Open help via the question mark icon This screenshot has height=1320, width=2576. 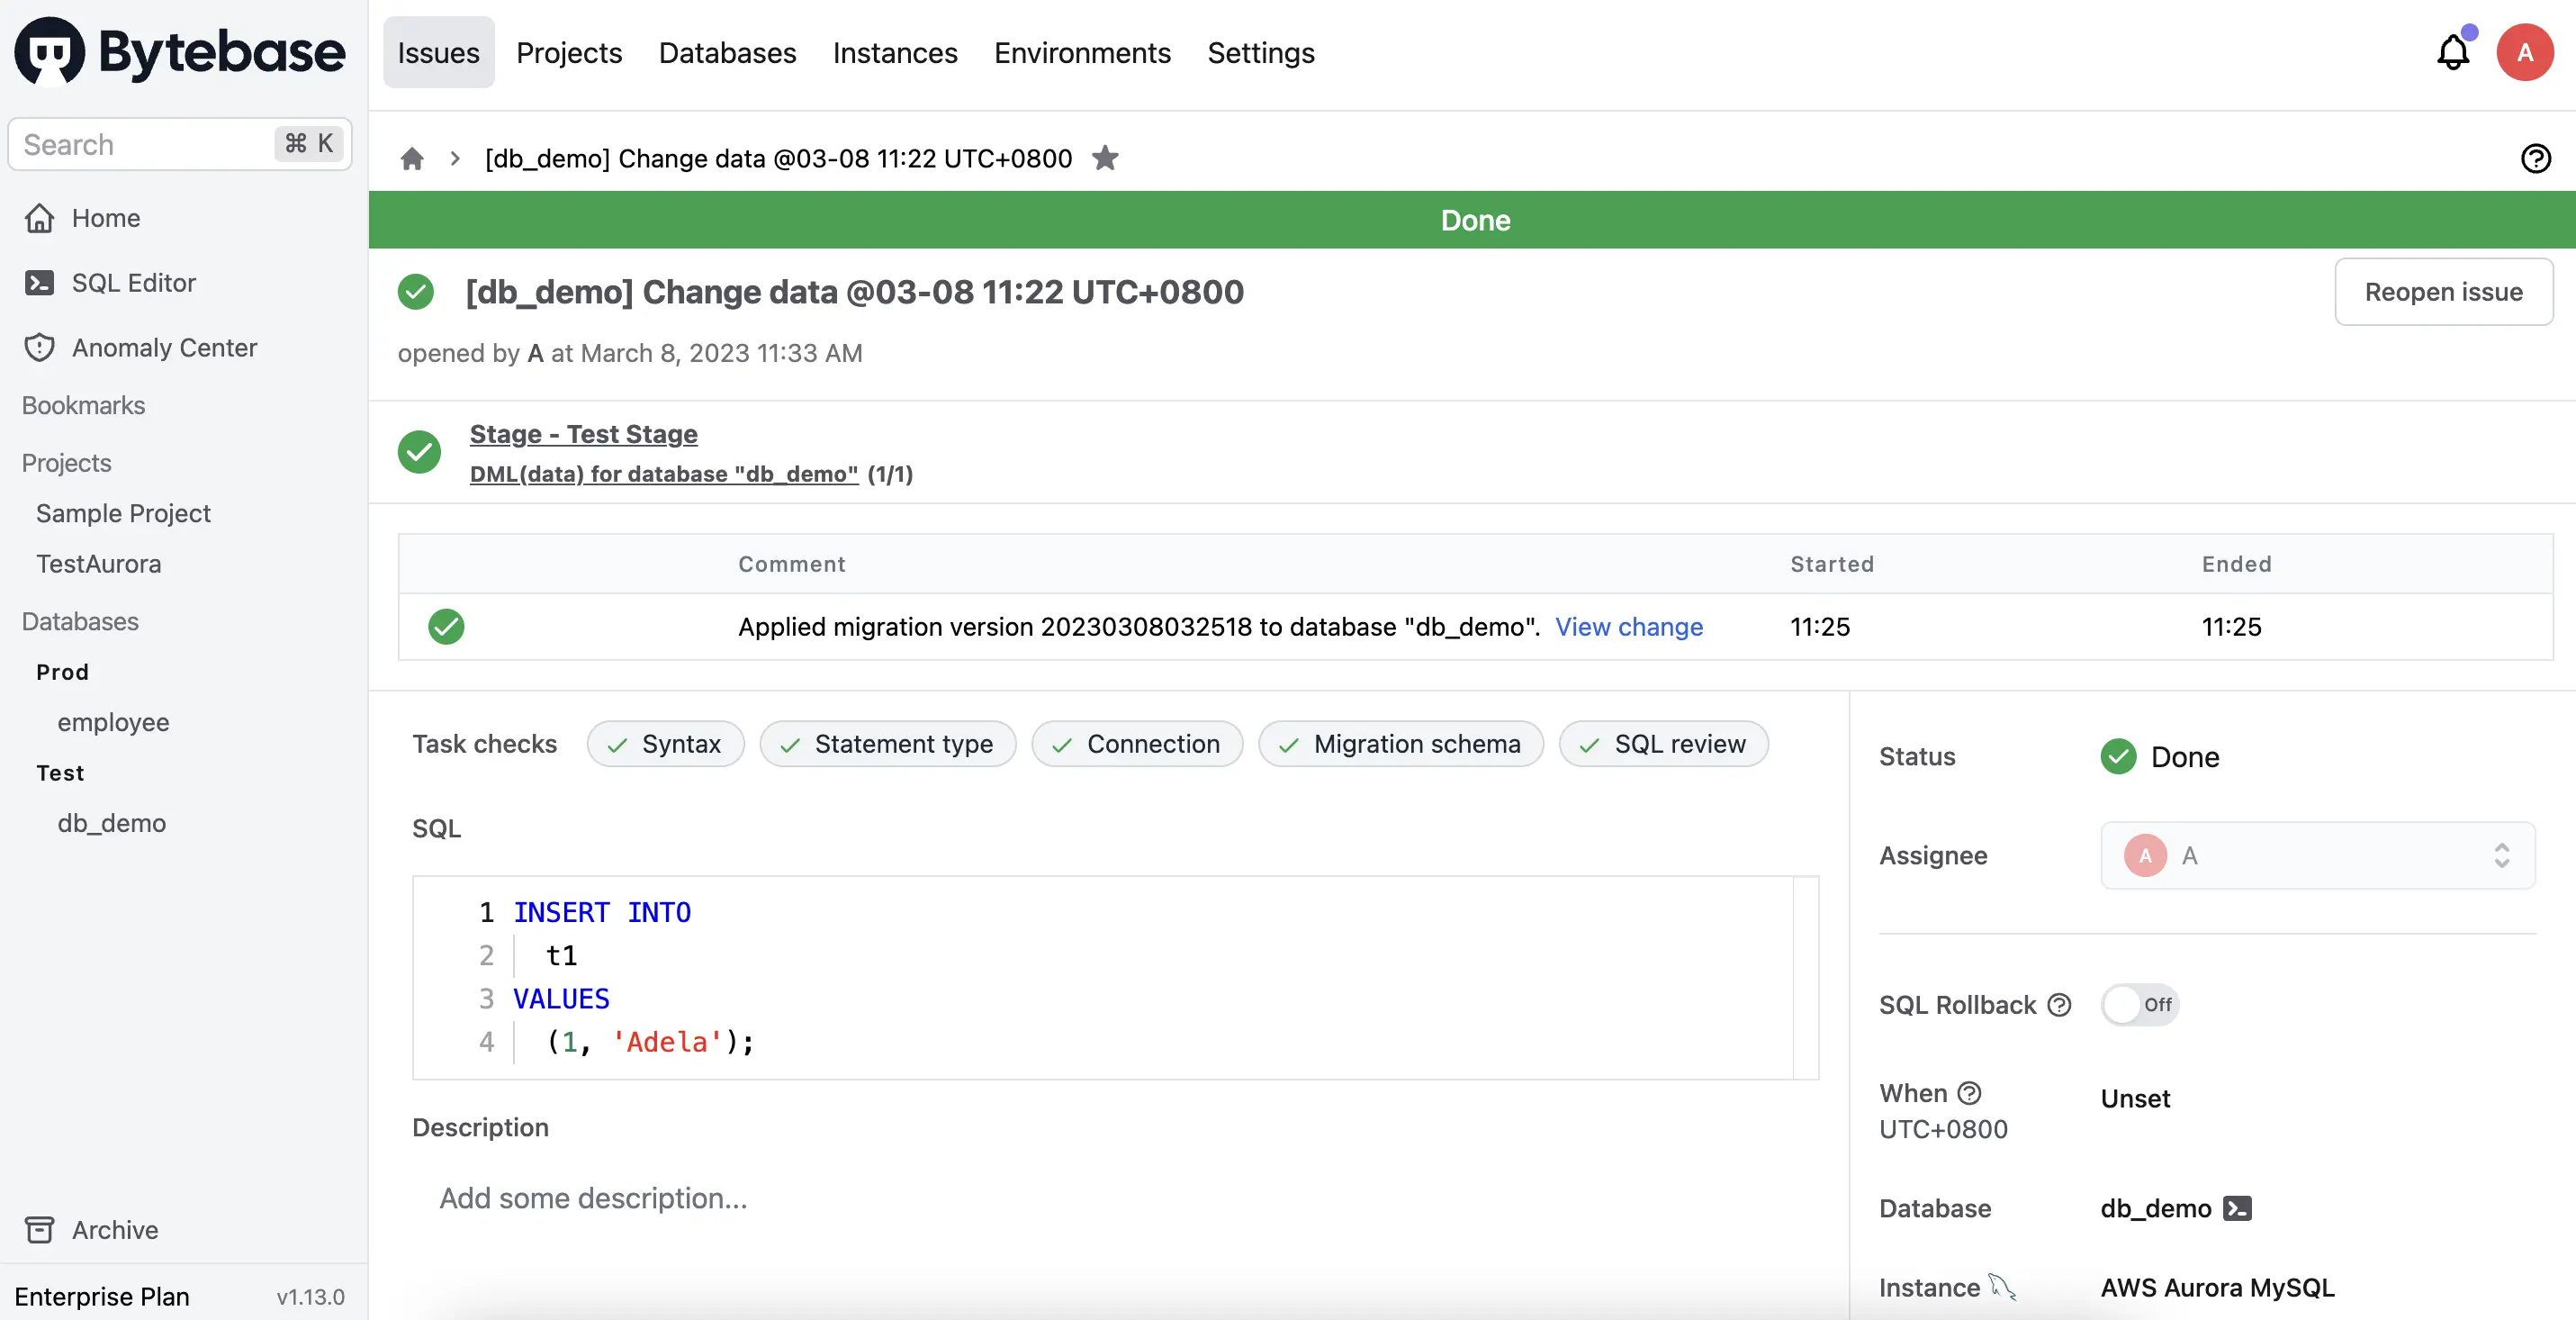[x=2537, y=158]
